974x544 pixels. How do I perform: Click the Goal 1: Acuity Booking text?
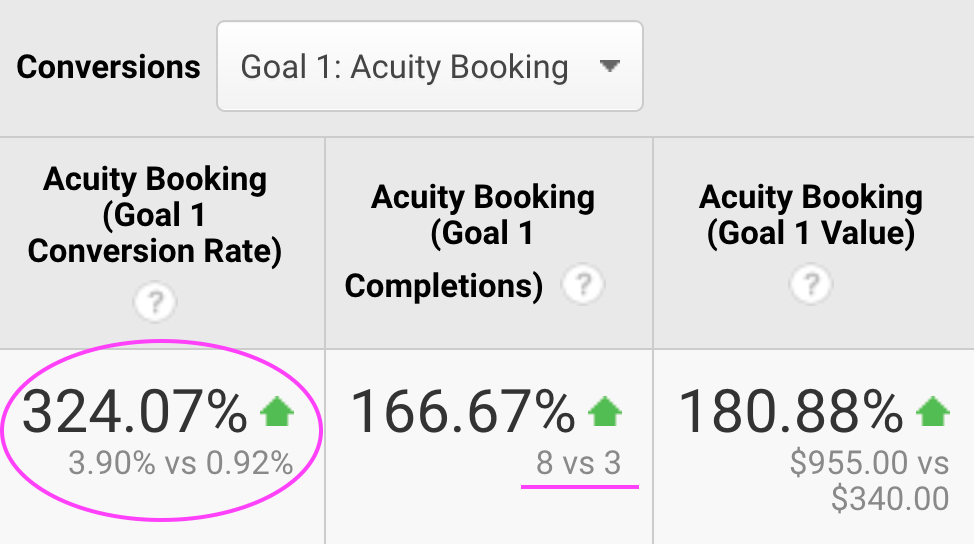click(x=404, y=67)
